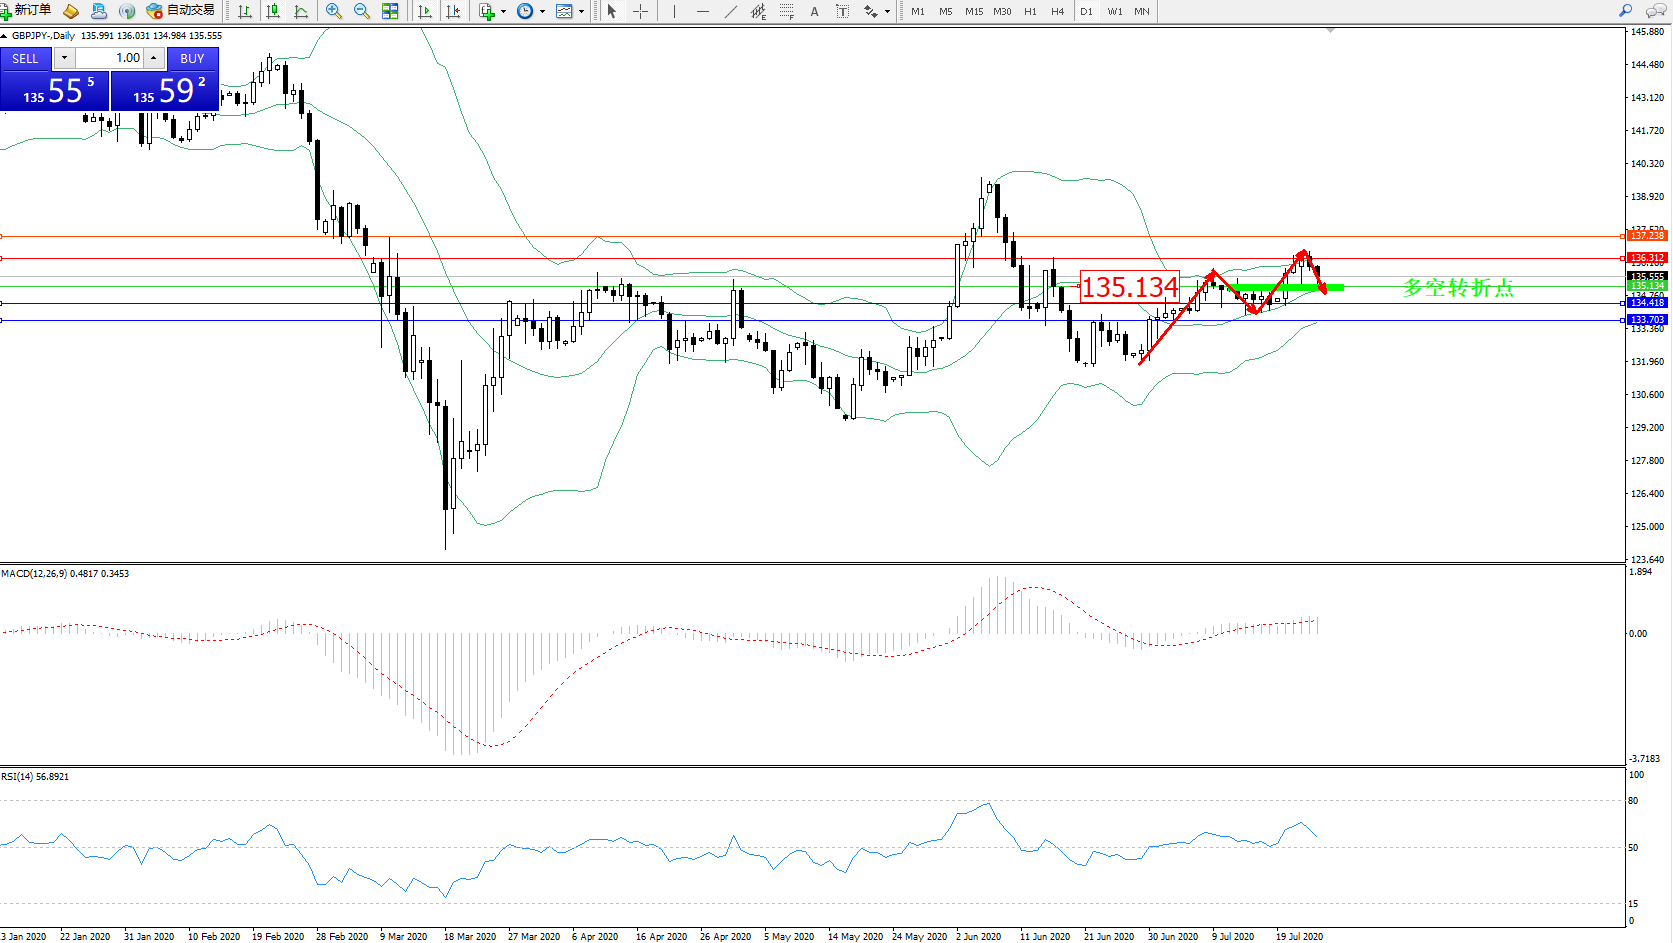
Task: Click the 新订单 (New Order) button
Action: coord(26,11)
